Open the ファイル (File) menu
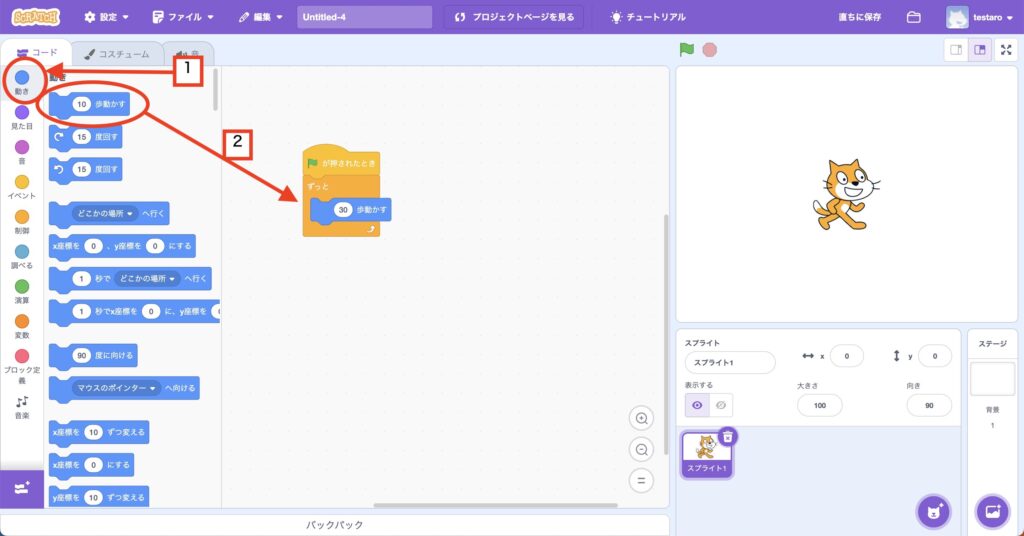Viewport: 1024px width, 536px height. pos(183,17)
